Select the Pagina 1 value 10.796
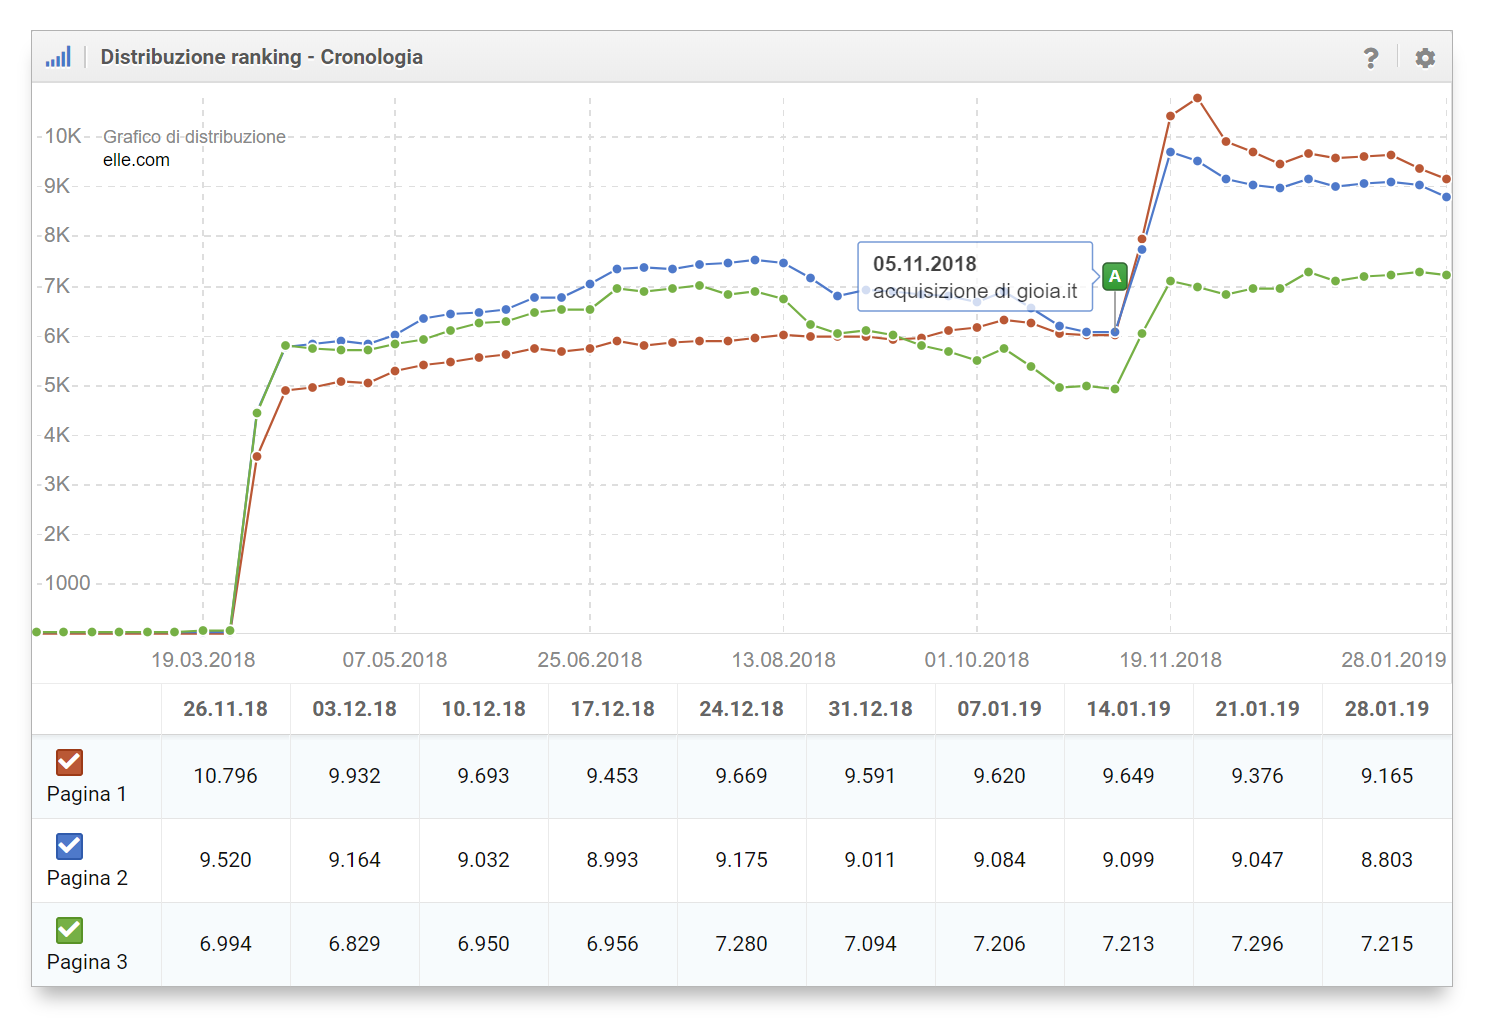The image size is (1488, 1021). (x=225, y=776)
